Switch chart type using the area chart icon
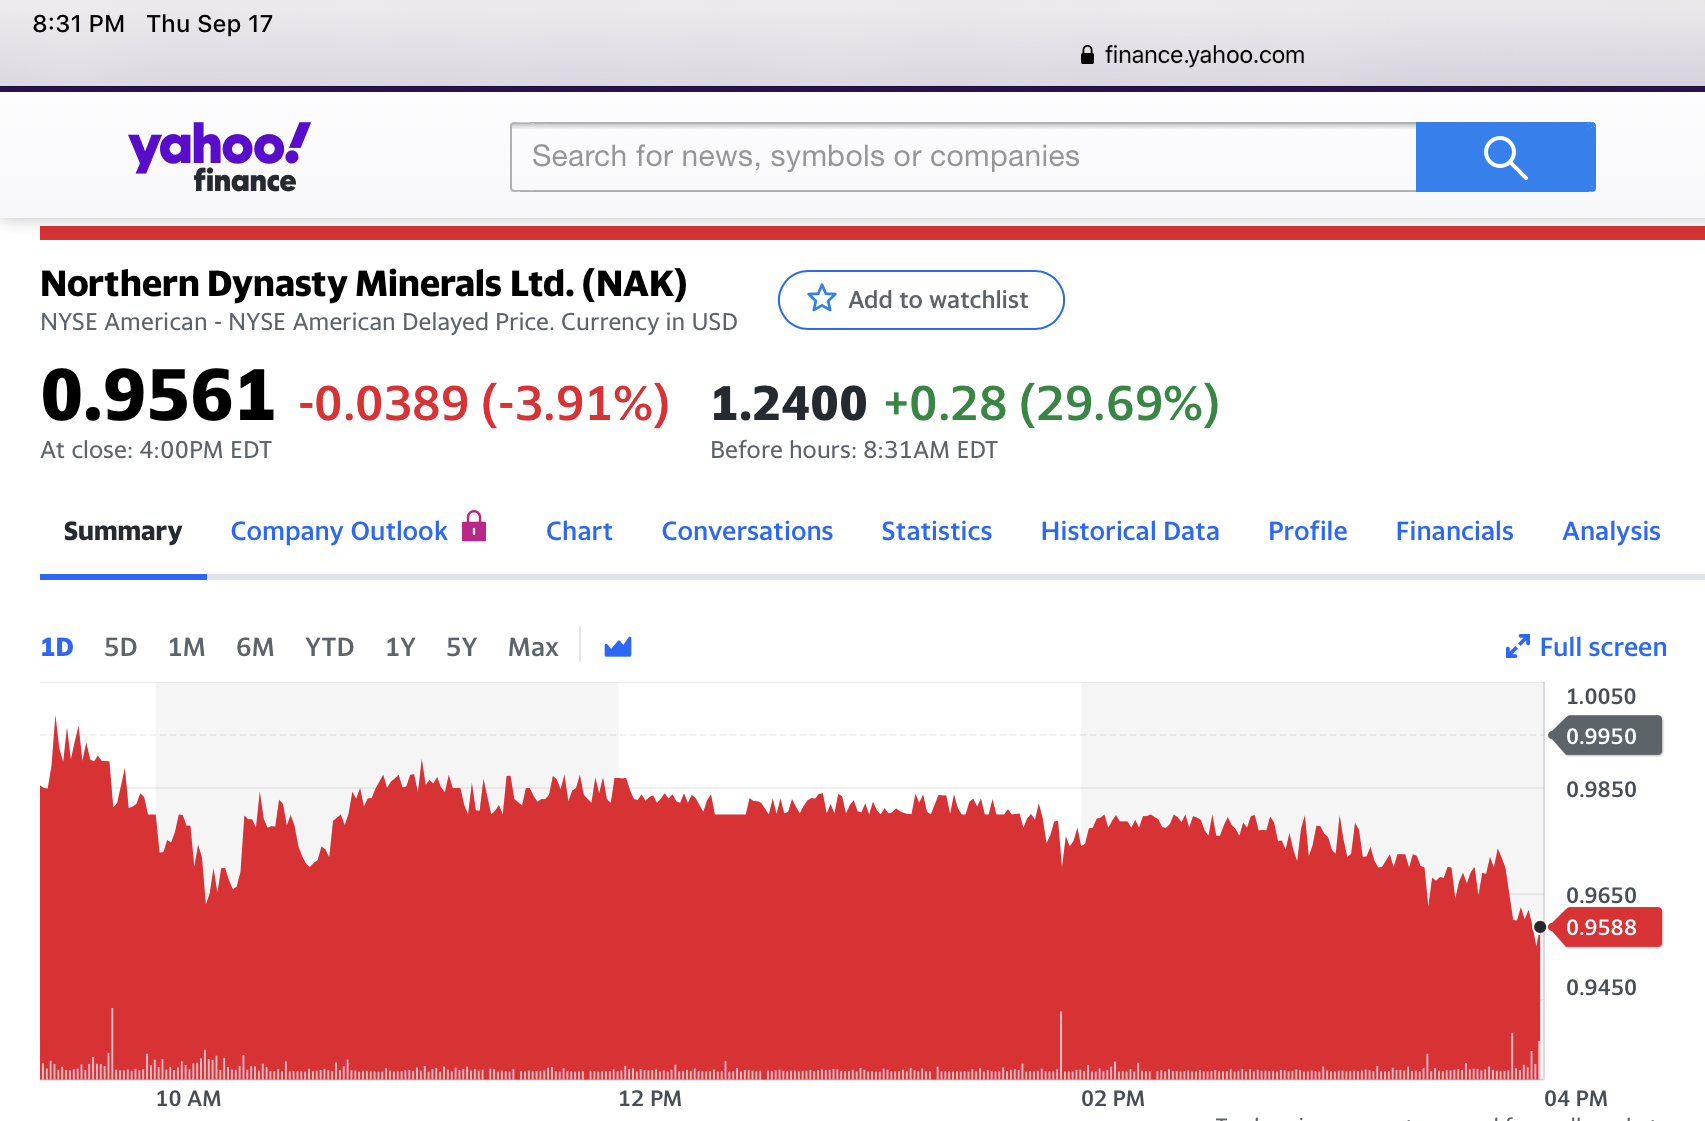Viewport: 1705px width, 1121px height. click(x=618, y=647)
